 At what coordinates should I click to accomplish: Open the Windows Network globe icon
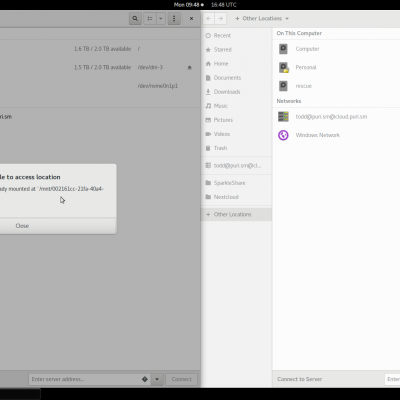tap(283, 135)
